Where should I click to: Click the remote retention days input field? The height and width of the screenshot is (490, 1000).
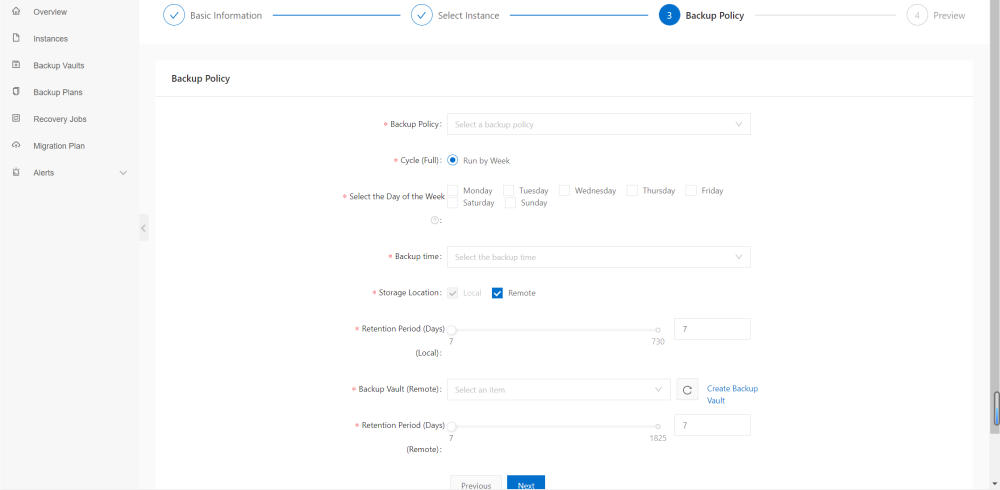712,425
